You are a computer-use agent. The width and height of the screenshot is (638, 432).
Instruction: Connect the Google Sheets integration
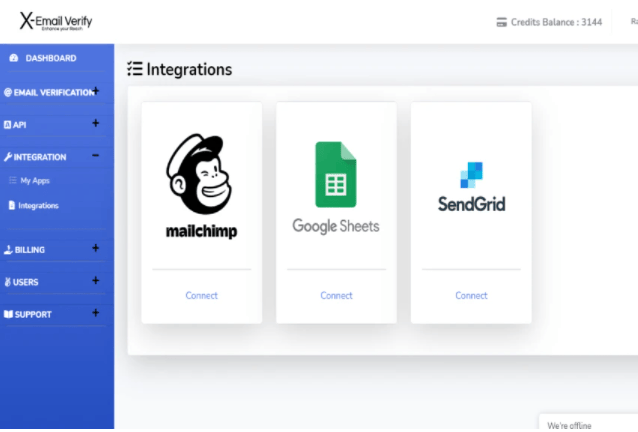pyautogui.click(x=336, y=296)
